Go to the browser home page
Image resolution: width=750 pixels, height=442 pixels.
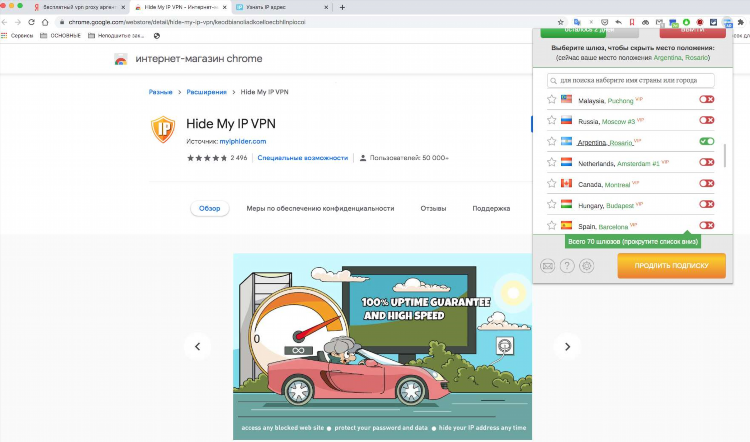[45, 22]
